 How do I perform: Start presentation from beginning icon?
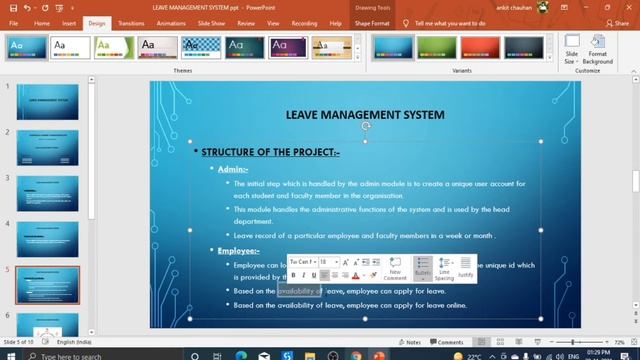point(59,8)
